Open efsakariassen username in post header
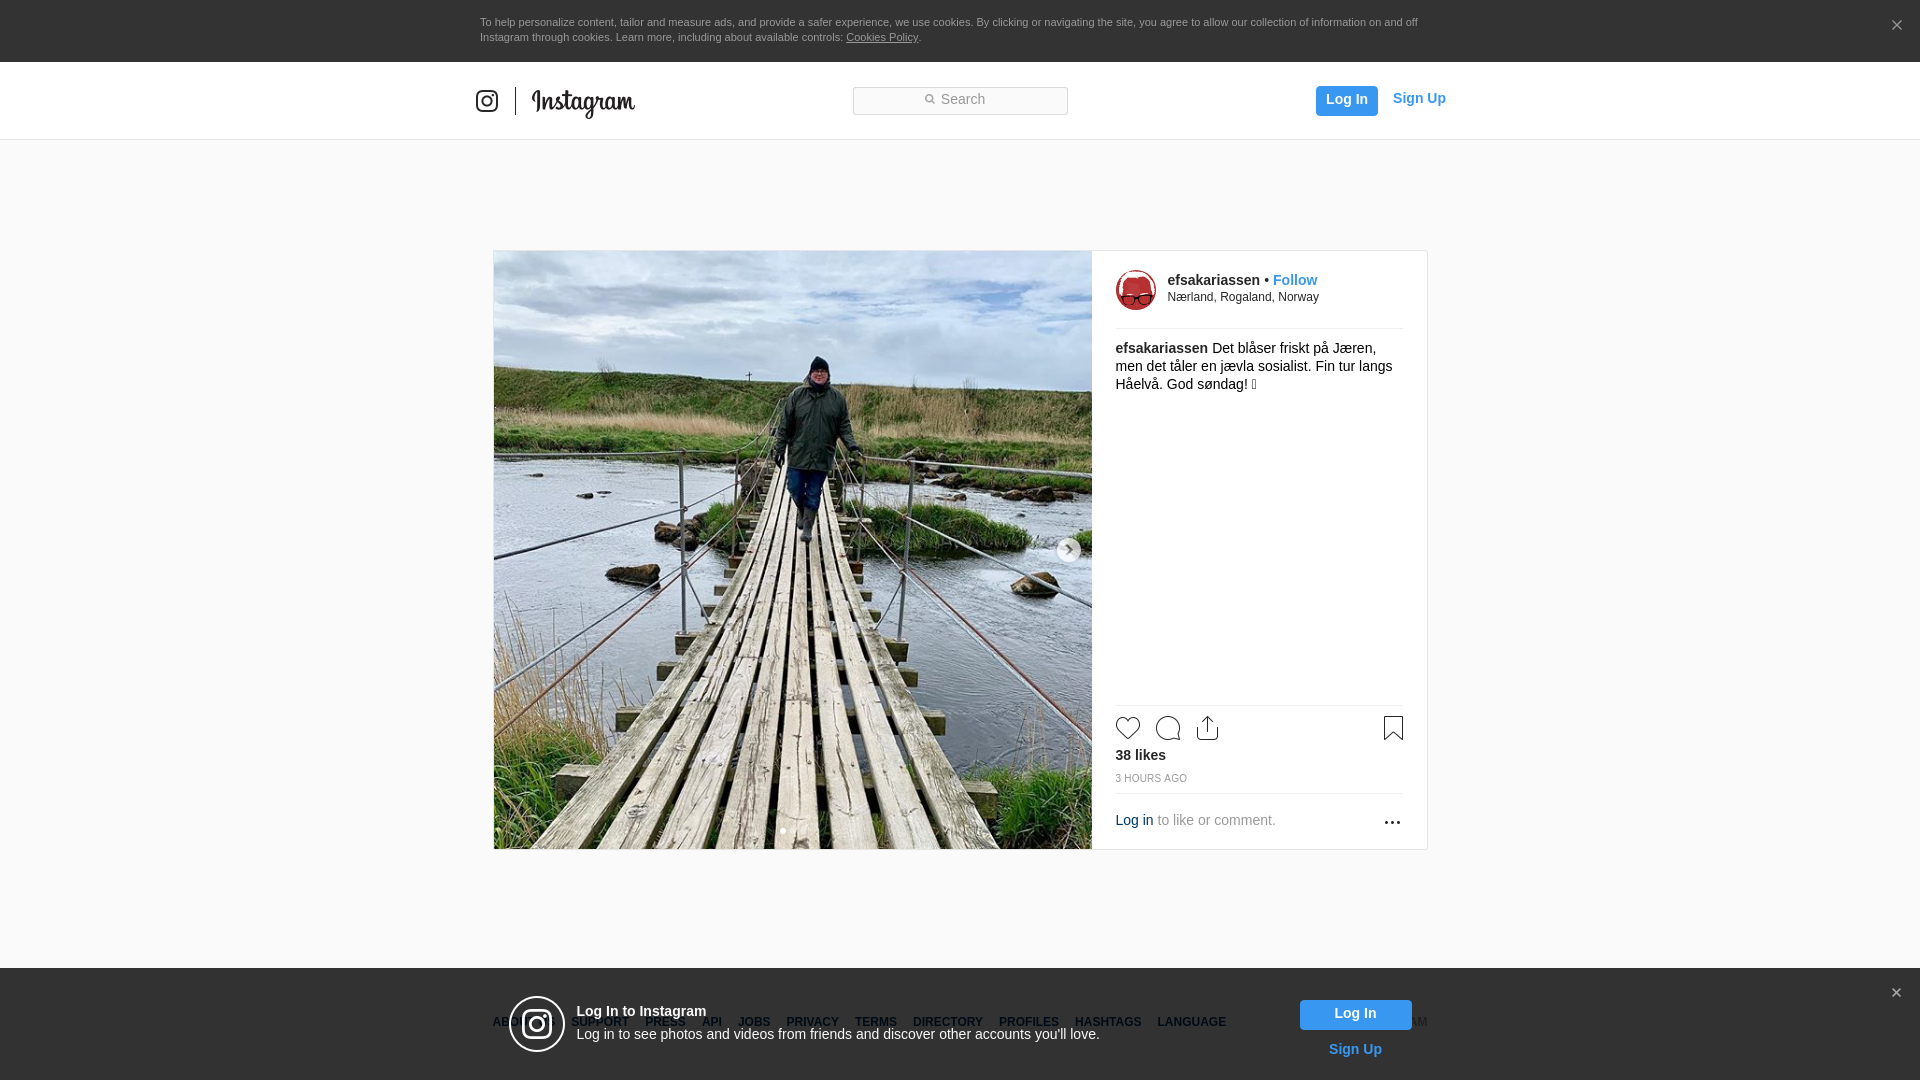The width and height of the screenshot is (1920, 1080). pos(1213,280)
